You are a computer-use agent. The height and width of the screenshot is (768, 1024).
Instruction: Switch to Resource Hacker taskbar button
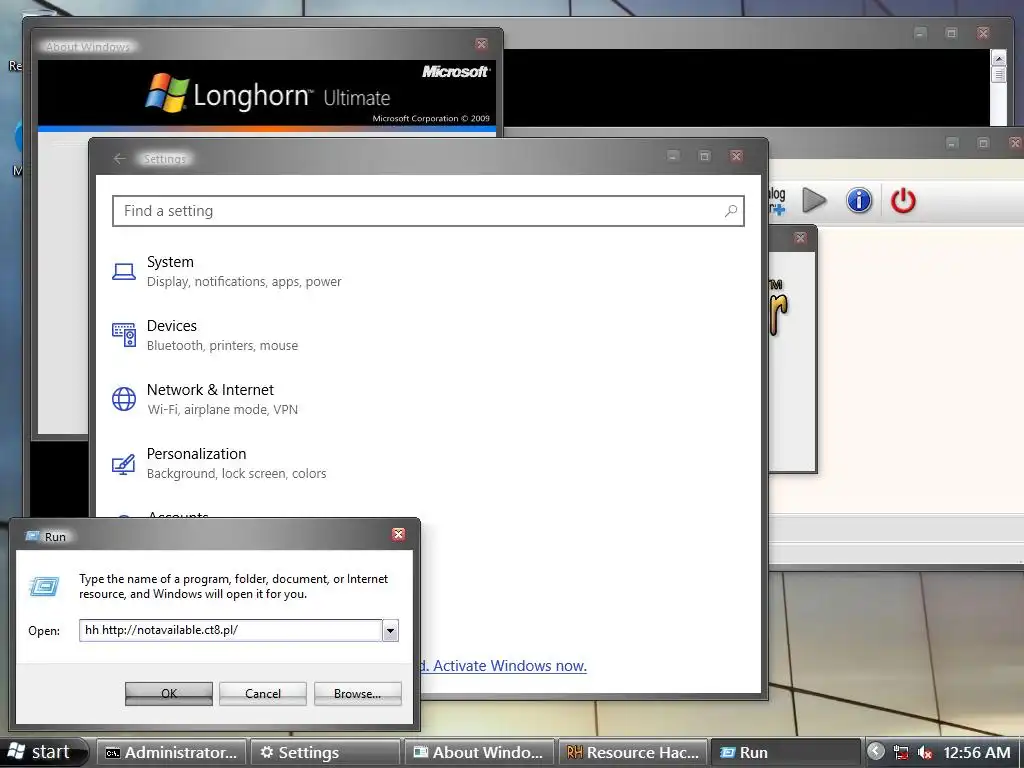(x=633, y=752)
